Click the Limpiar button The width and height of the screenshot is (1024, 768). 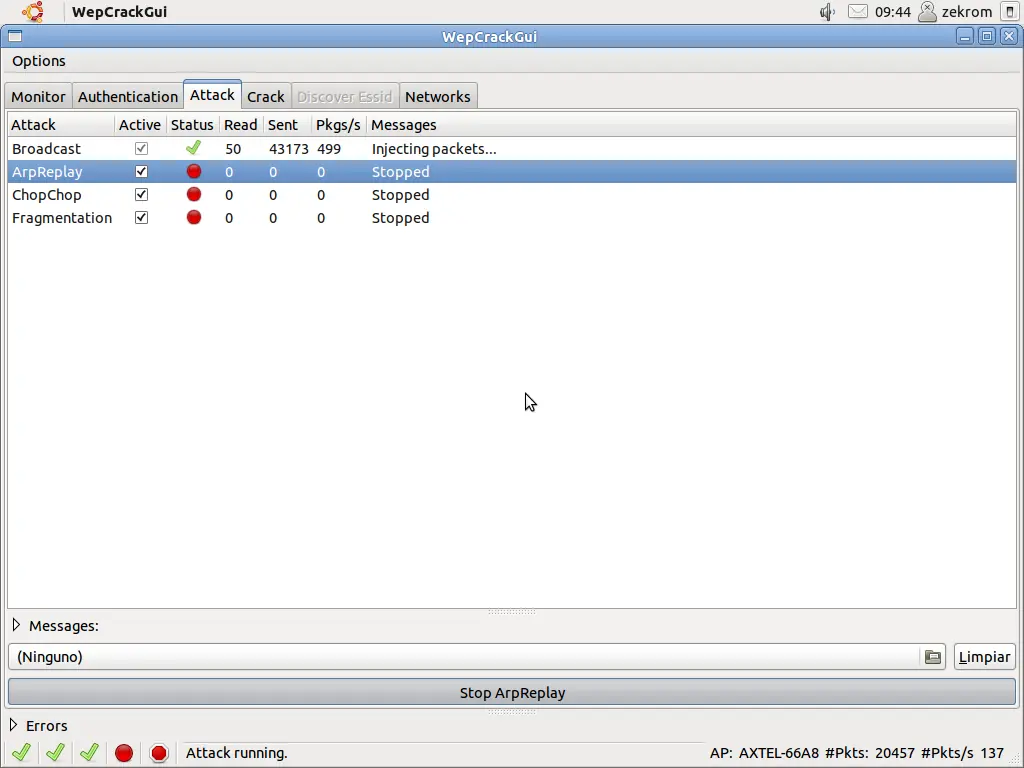(985, 657)
